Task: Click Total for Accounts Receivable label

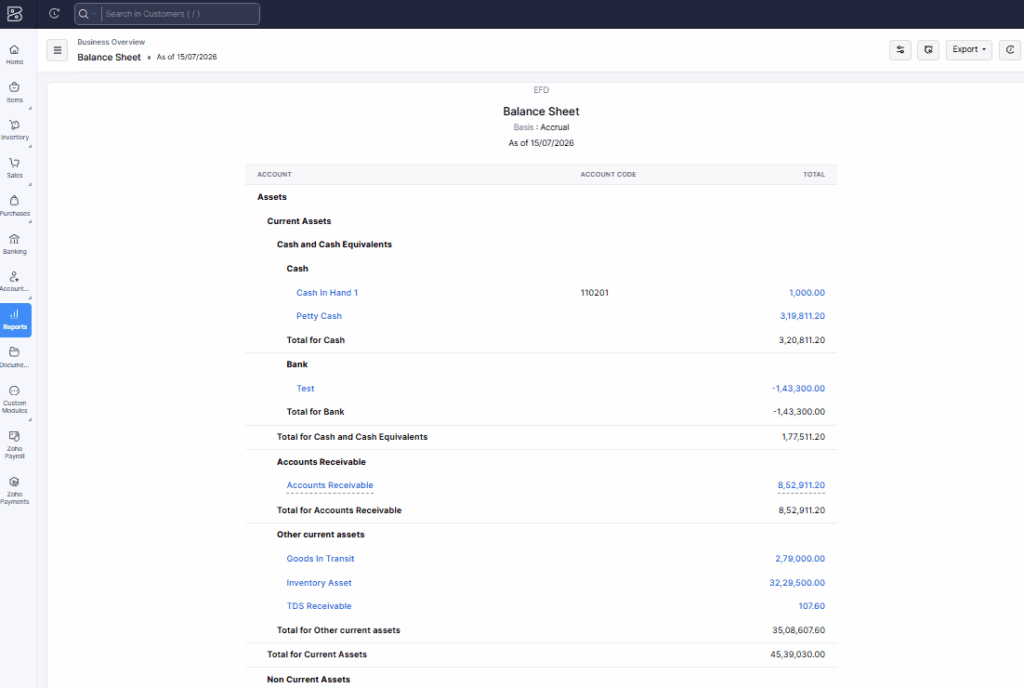Action: 339,510
